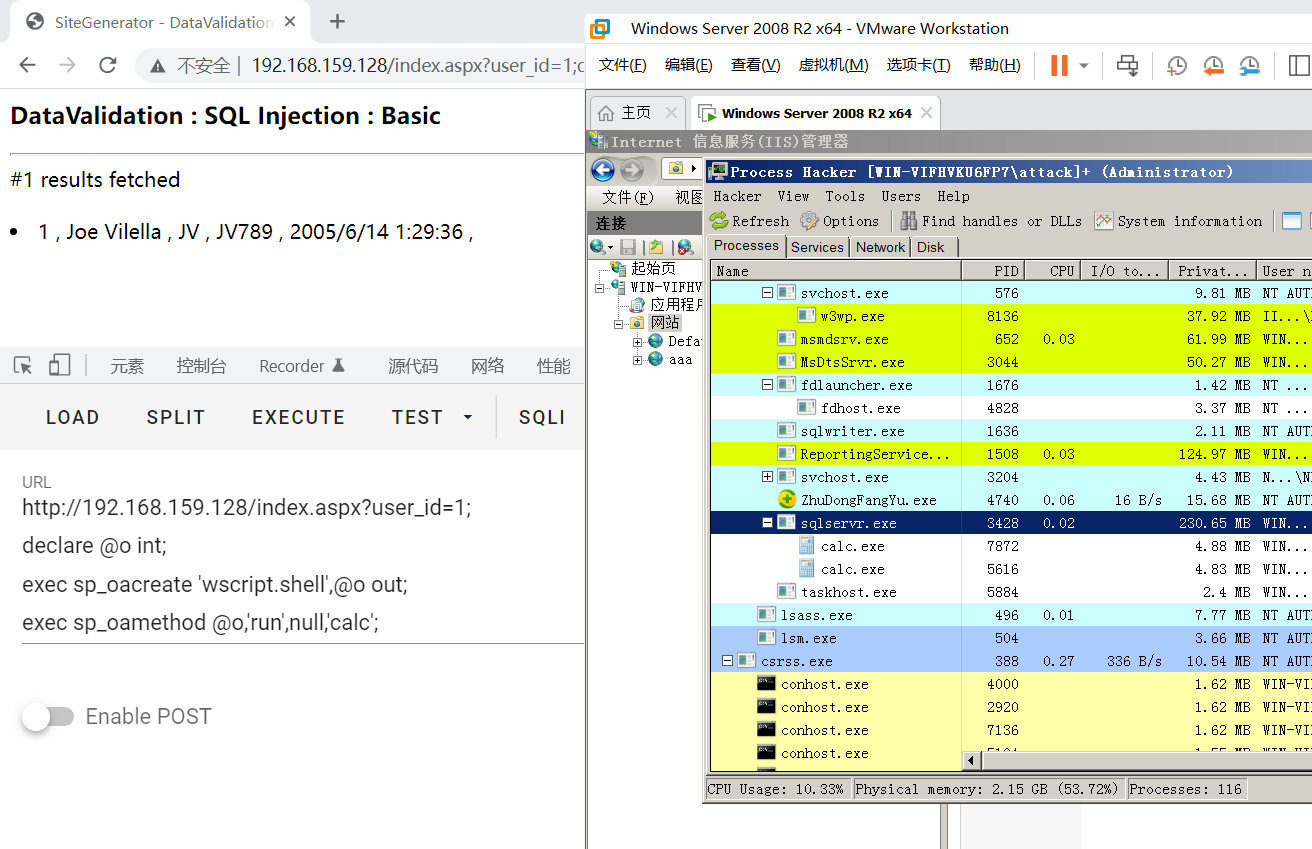Open the Users menu in Process Hacker

(901, 196)
